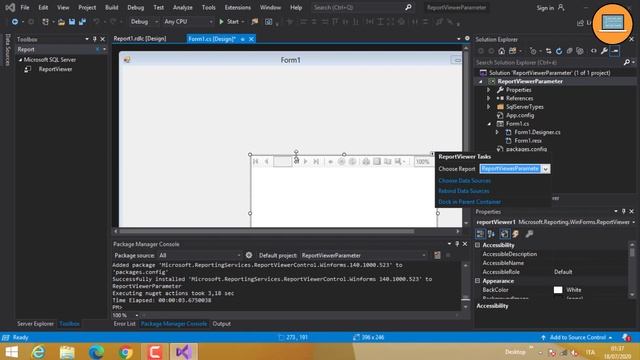This screenshot has width=640, height=360.
Task: Click the print icon on ReportViewer toolbar
Action: pos(366,162)
